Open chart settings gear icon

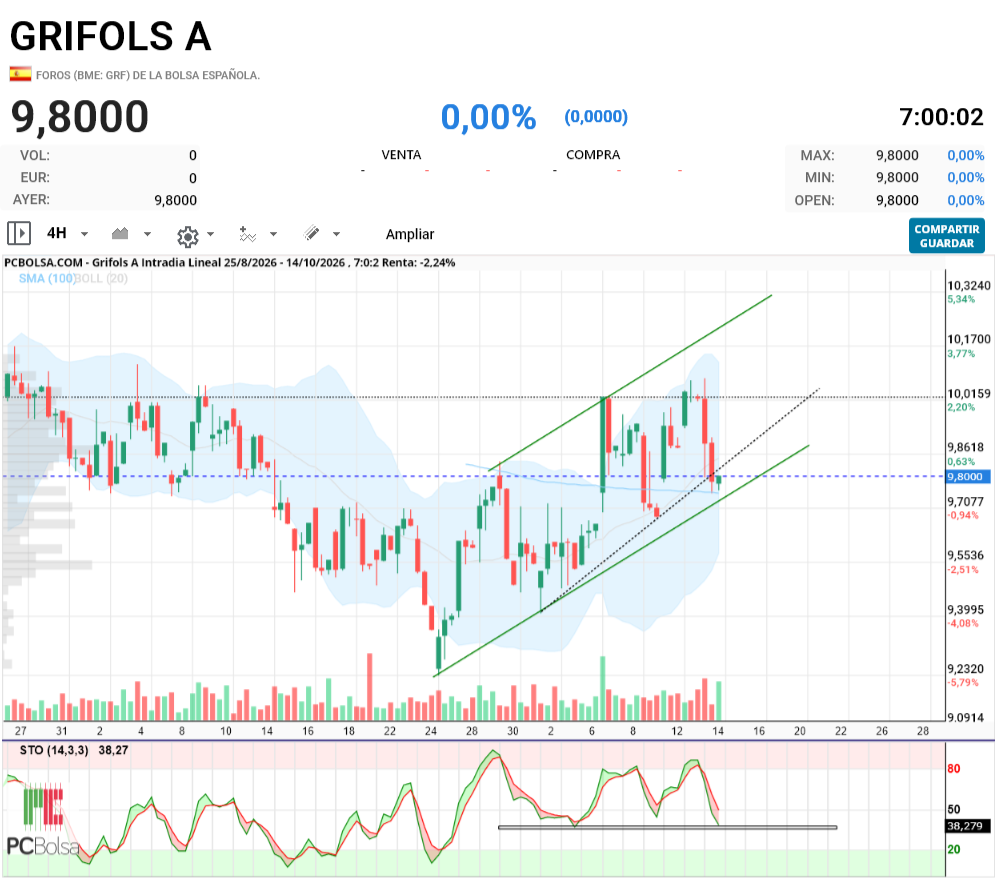[x=188, y=236]
